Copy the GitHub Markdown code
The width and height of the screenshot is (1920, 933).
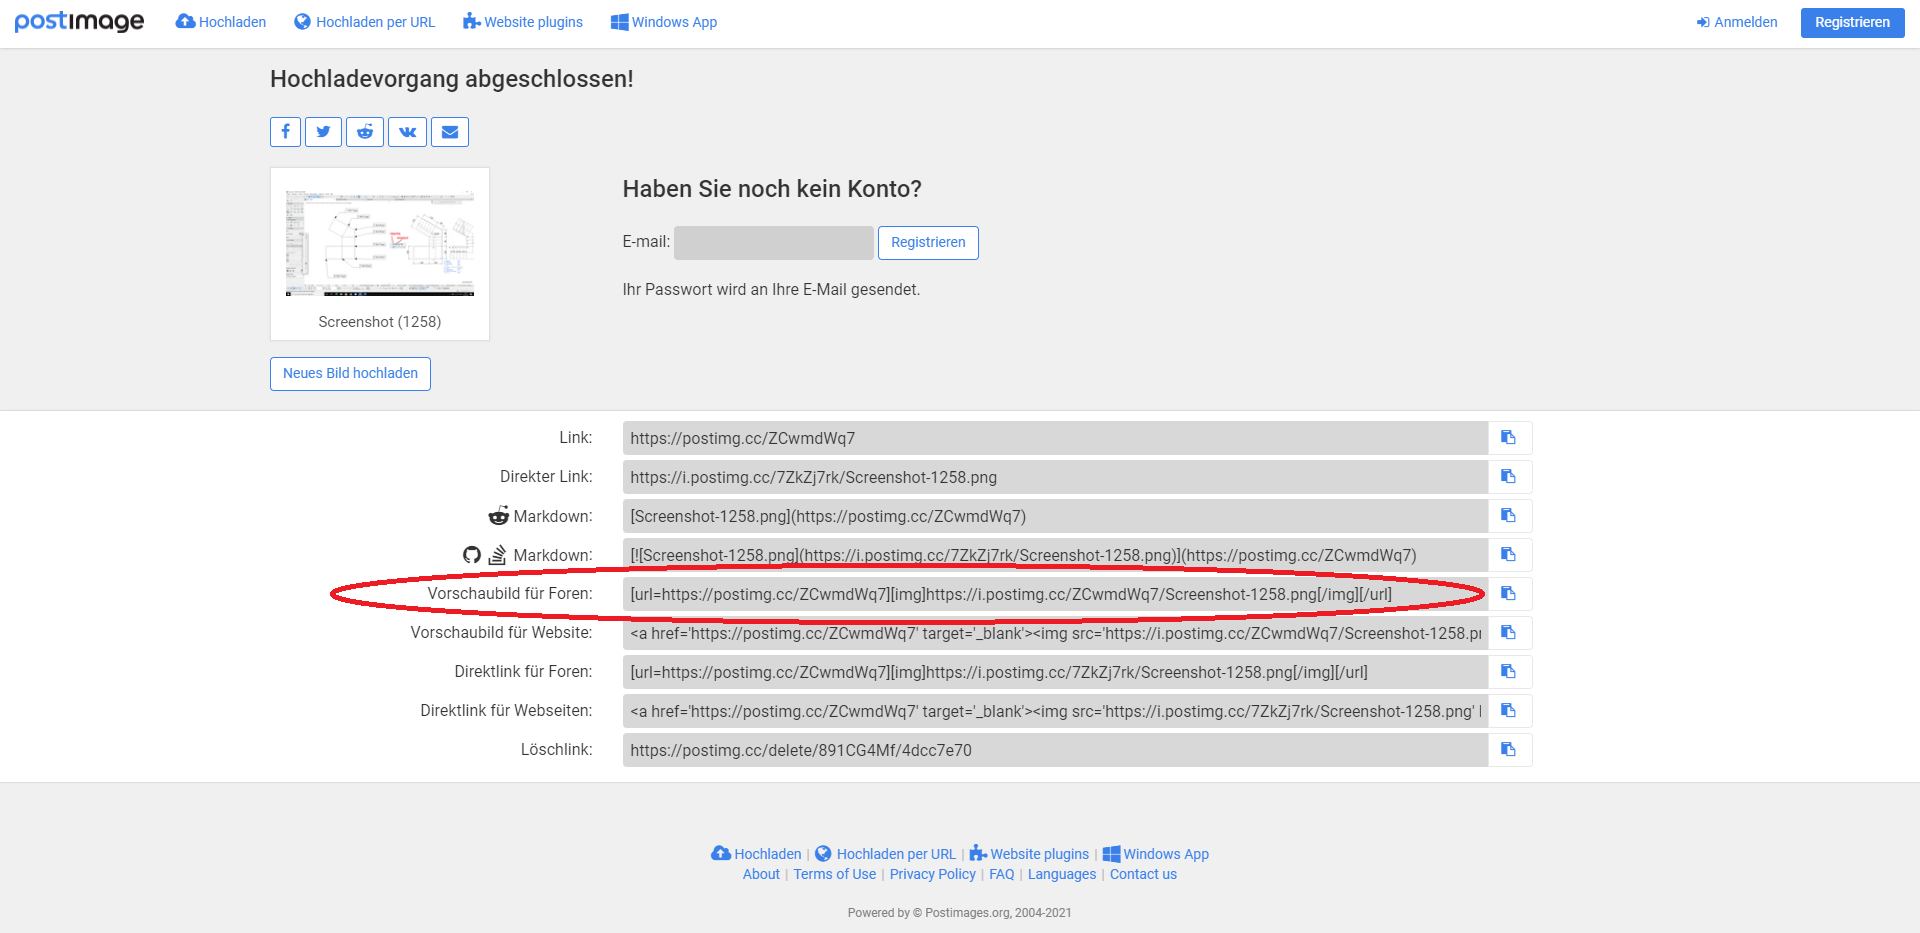[1509, 555]
